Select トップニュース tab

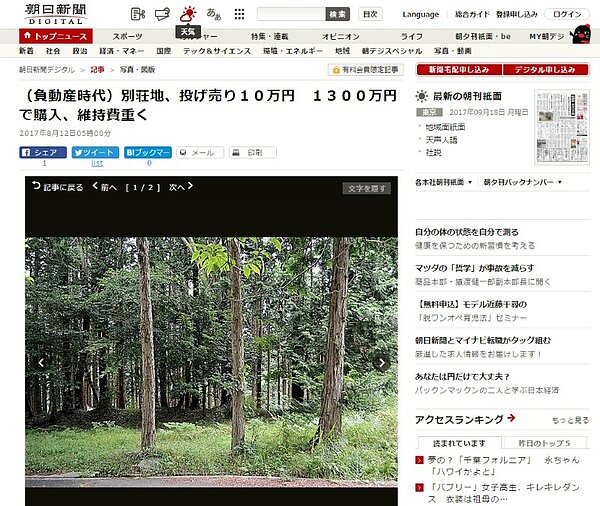click(x=56, y=36)
